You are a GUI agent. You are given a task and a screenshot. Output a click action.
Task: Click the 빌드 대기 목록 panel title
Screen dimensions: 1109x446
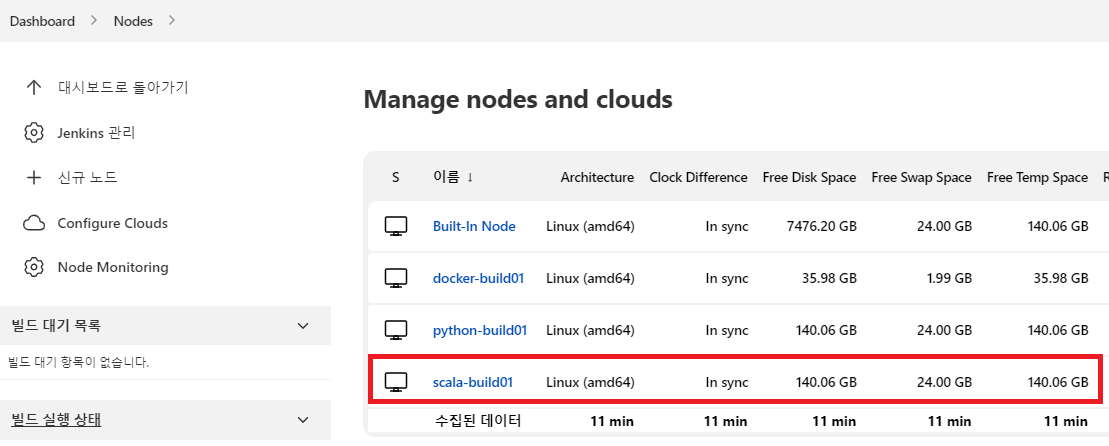click(x=57, y=326)
